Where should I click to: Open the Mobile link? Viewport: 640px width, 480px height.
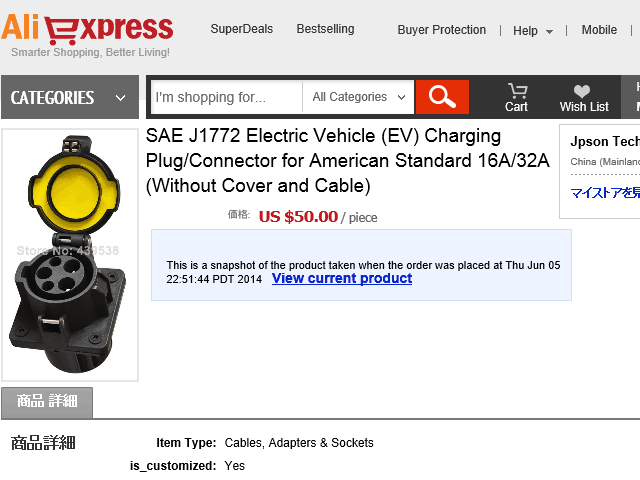(599, 30)
